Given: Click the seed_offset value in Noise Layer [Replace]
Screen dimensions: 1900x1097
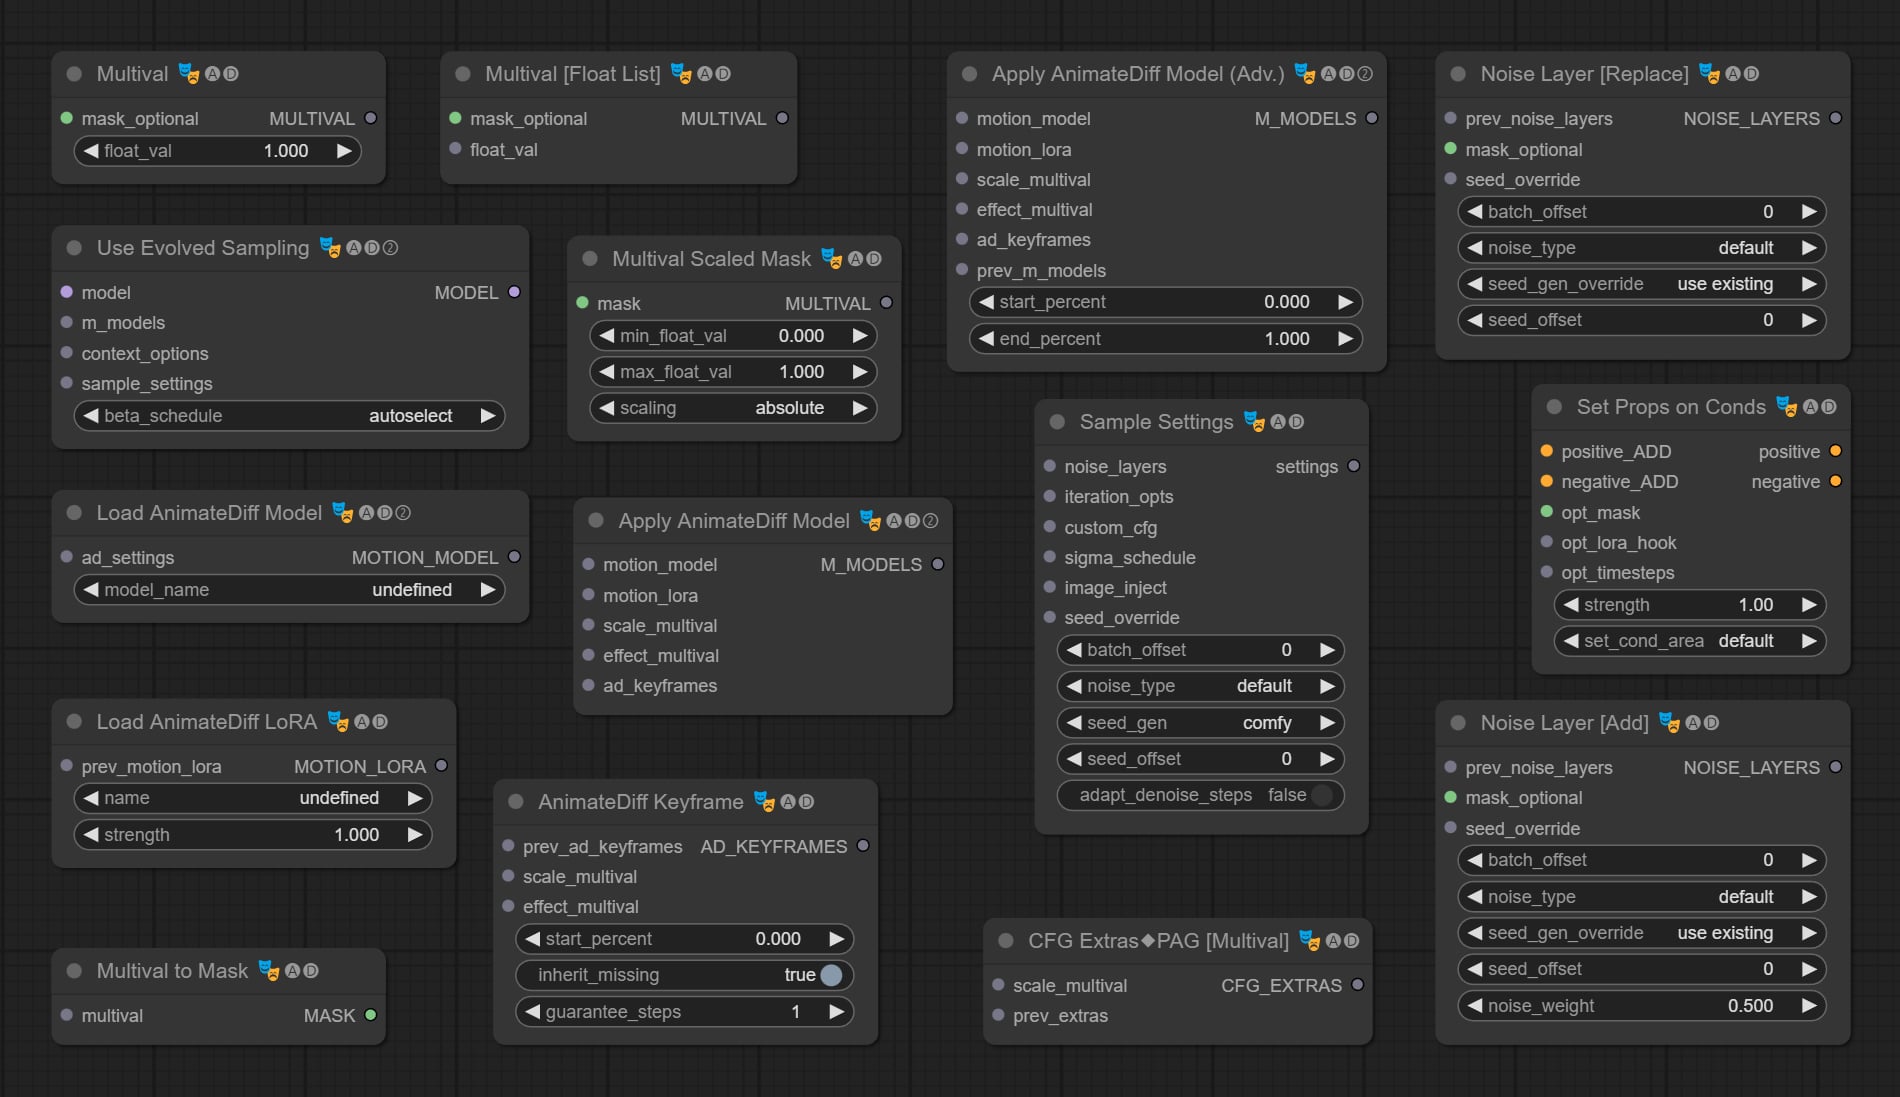Looking at the screenshot, I should [x=1768, y=320].
